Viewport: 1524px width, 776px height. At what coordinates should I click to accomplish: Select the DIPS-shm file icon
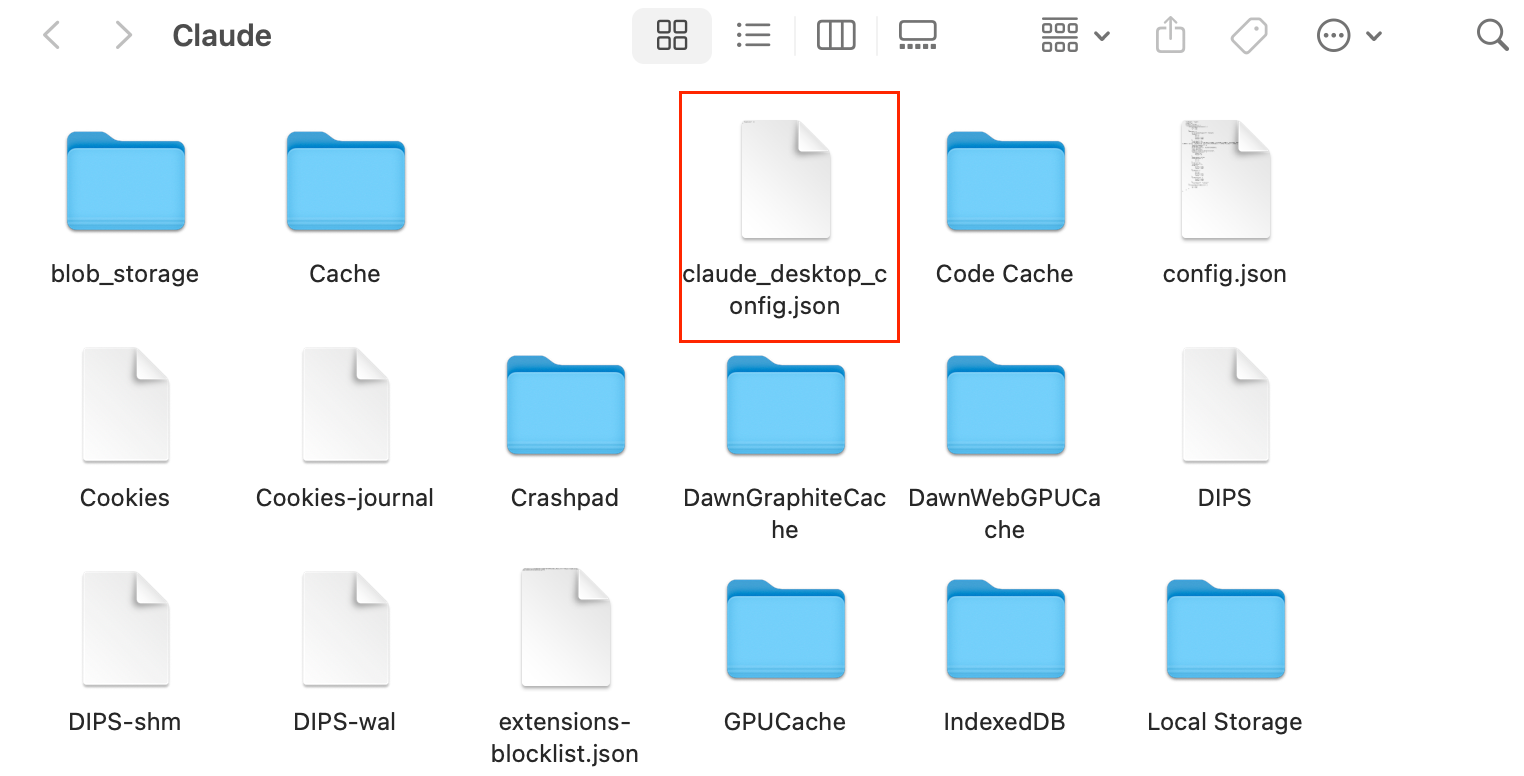click(x=125, y=628)
